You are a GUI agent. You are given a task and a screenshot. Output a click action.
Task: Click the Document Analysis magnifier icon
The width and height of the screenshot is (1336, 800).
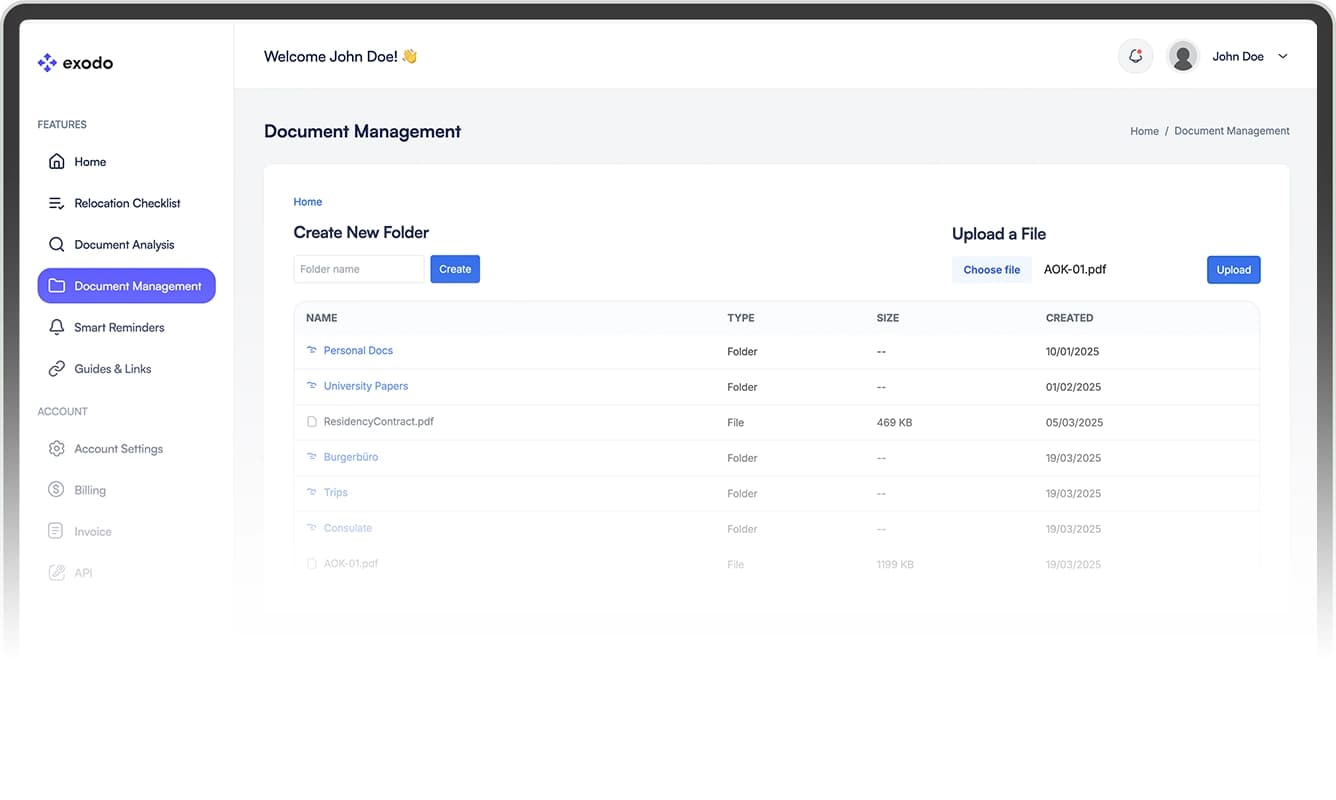(57, 244)
